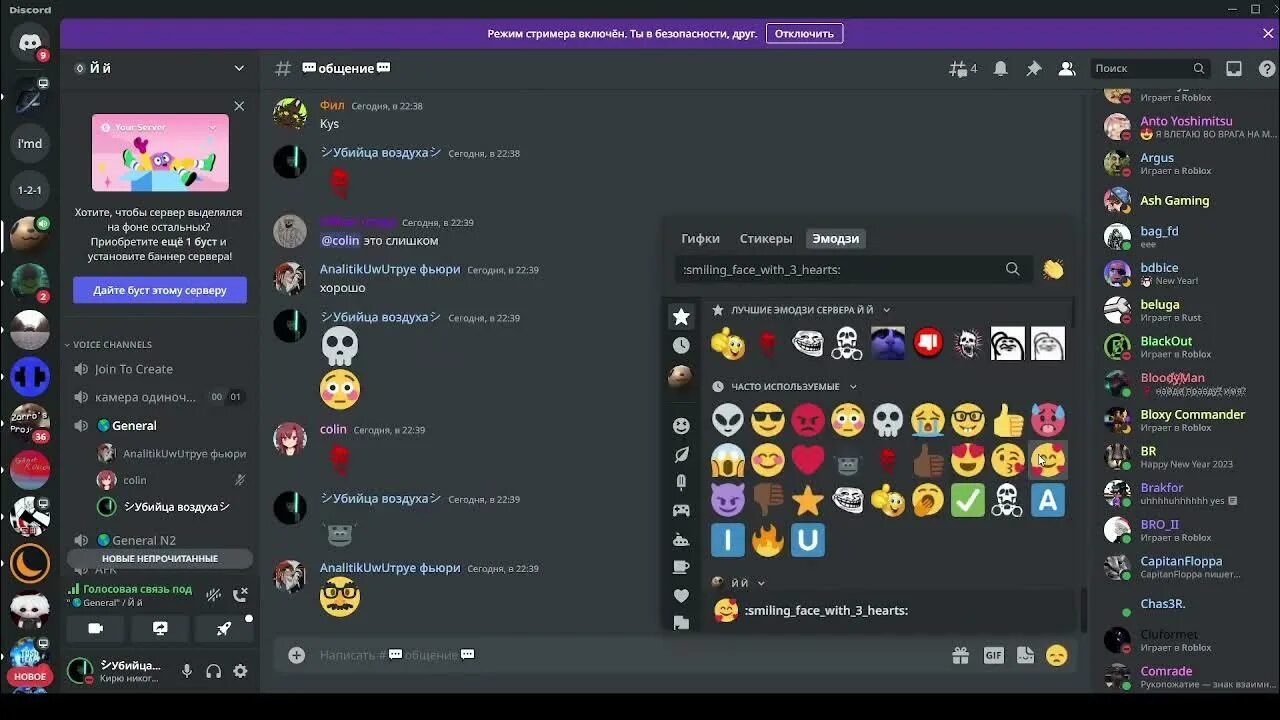Image resolution: width=1280 pixels, height=720 pixels.
Task: Jump to favorites star emoji category
Action: pos(681,316)
